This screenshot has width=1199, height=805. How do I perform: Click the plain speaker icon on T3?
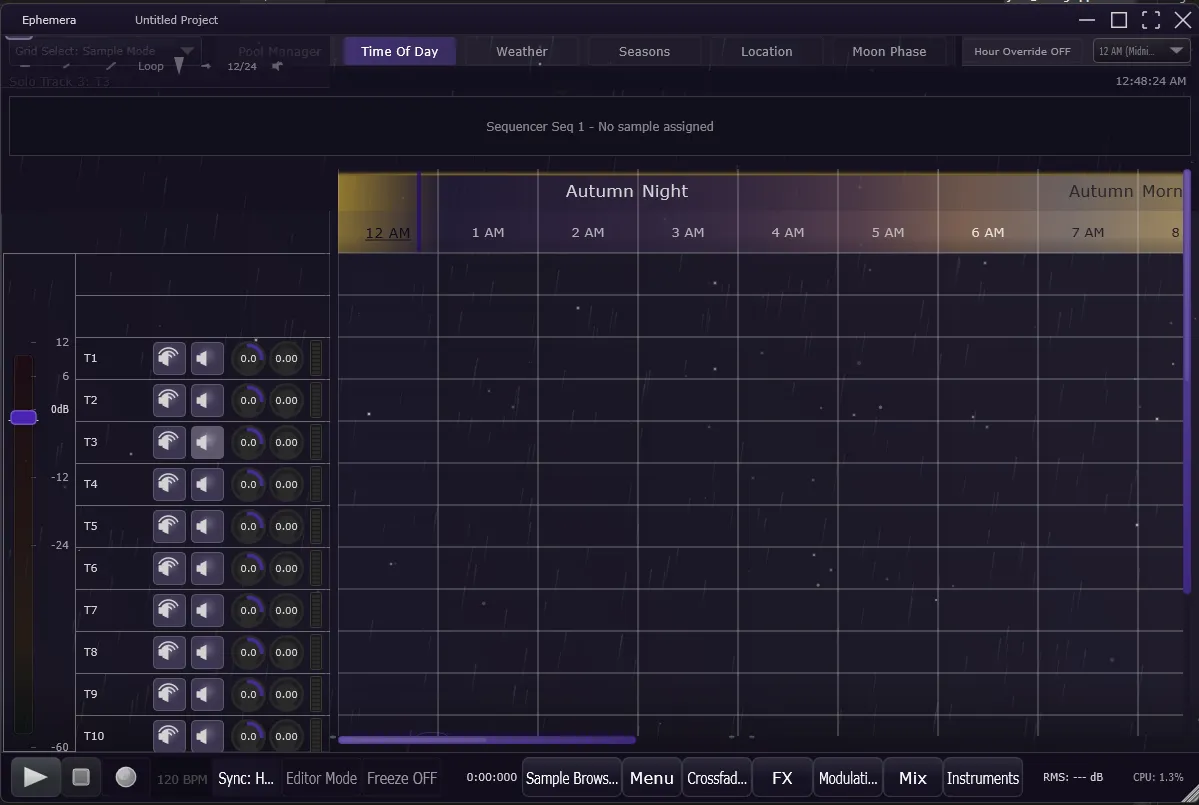(207, 442)
